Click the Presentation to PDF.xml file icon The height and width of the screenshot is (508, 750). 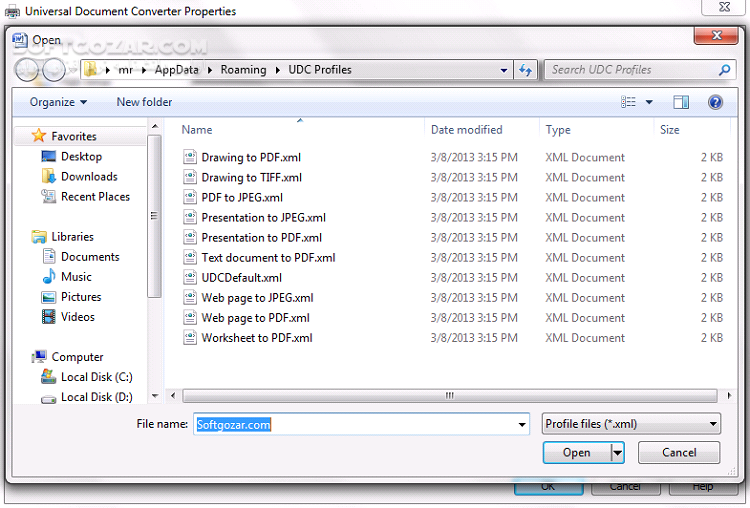point(190,237)
